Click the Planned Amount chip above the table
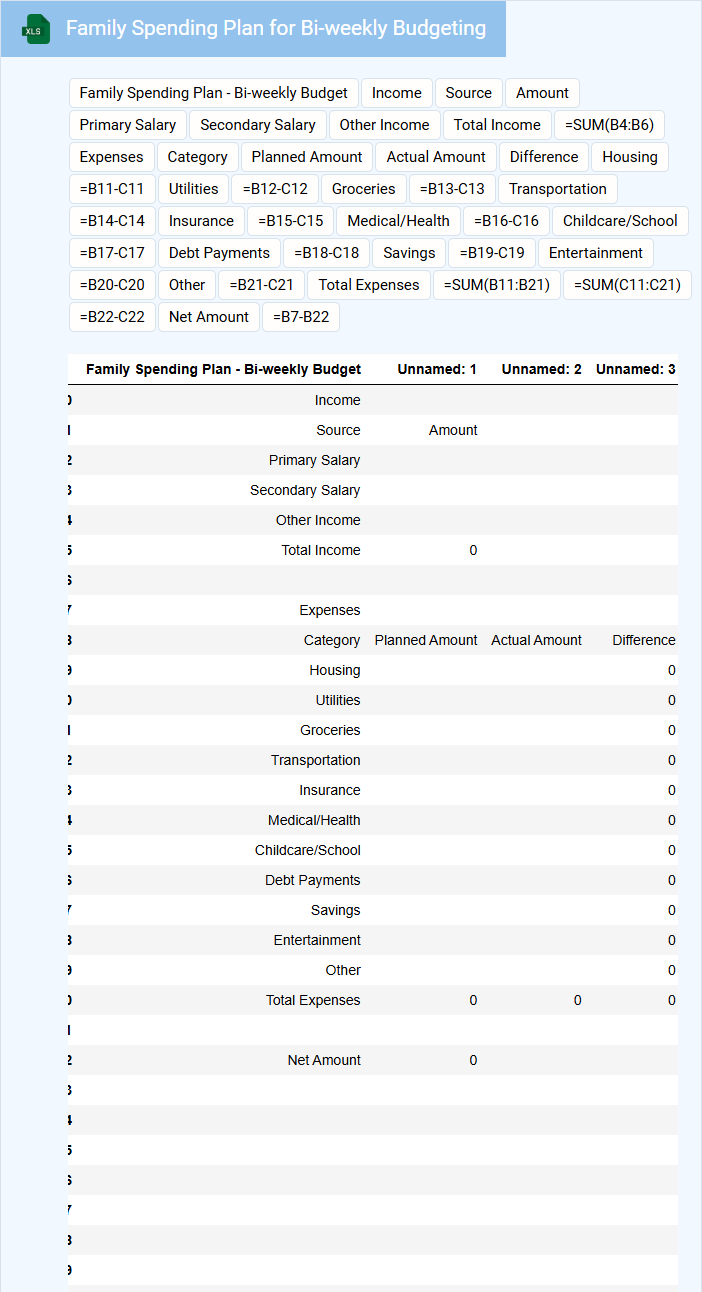The width and height of the screenshot is (702, 1292). (x=307, y=157)
